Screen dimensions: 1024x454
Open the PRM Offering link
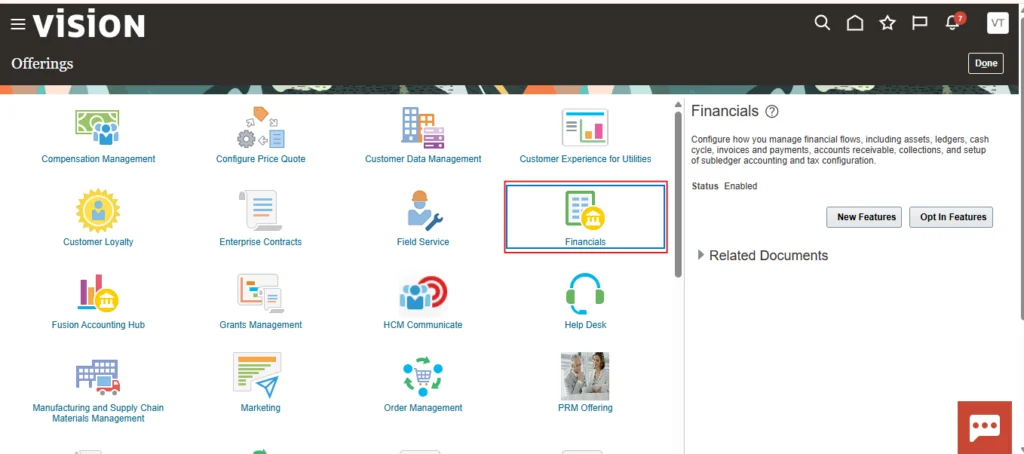coord(585,408)
